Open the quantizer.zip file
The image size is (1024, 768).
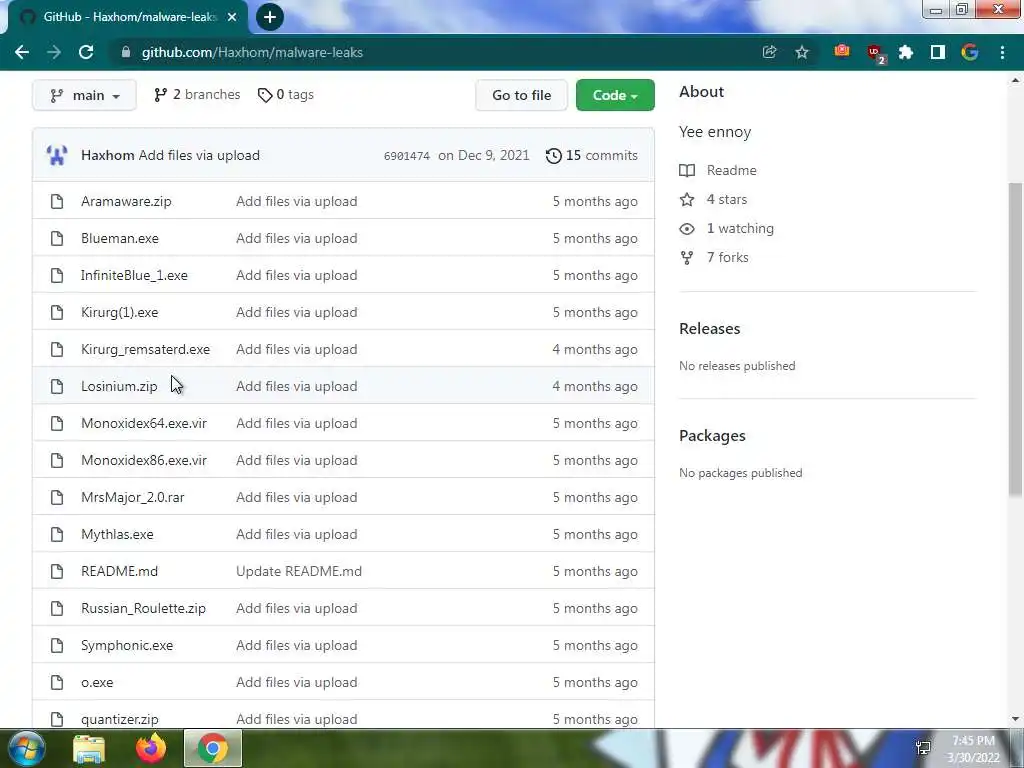coord(120,720)
